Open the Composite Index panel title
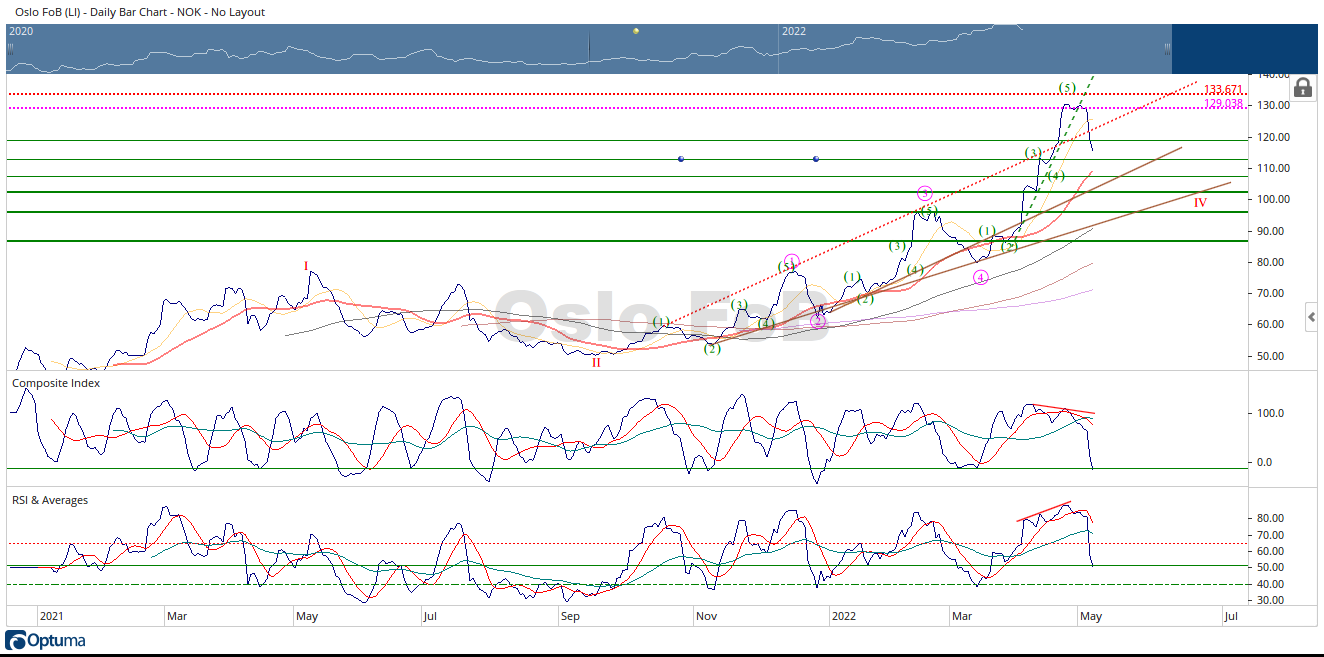 point(55,383)
